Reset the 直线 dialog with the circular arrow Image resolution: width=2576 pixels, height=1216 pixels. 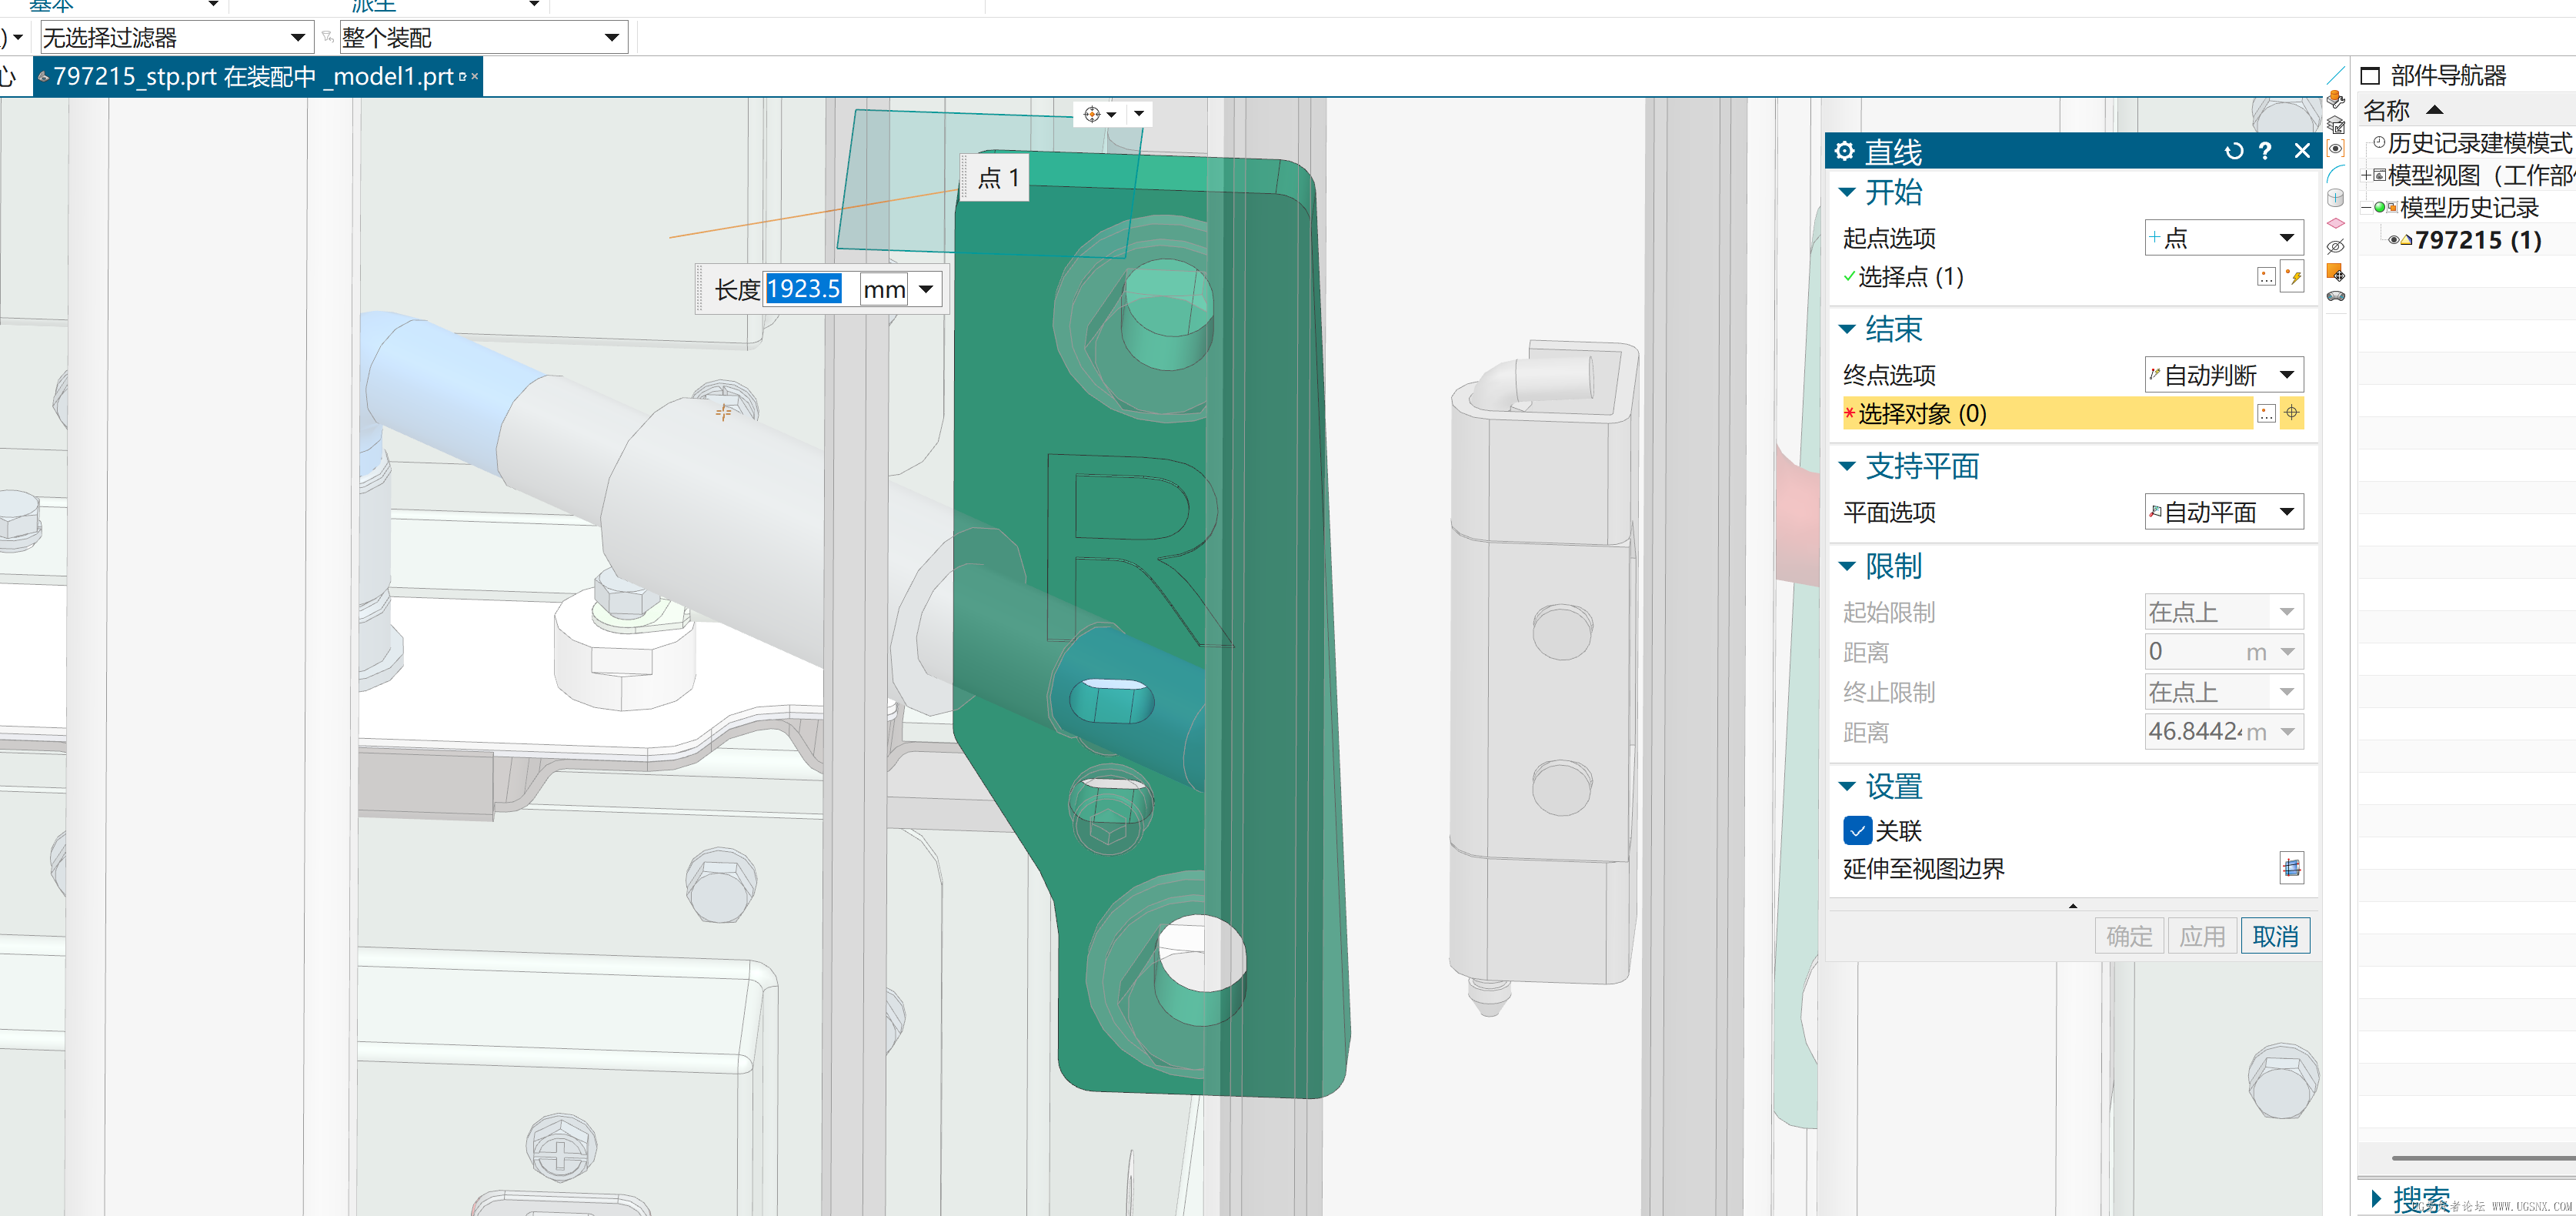coord(2233,151)
